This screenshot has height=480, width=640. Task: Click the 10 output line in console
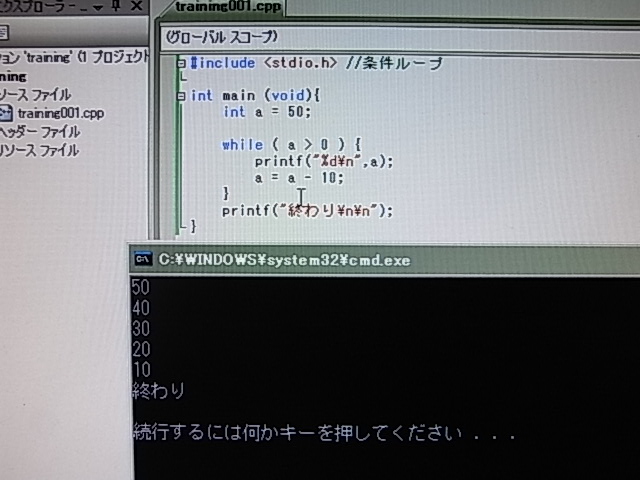[142, 370]
